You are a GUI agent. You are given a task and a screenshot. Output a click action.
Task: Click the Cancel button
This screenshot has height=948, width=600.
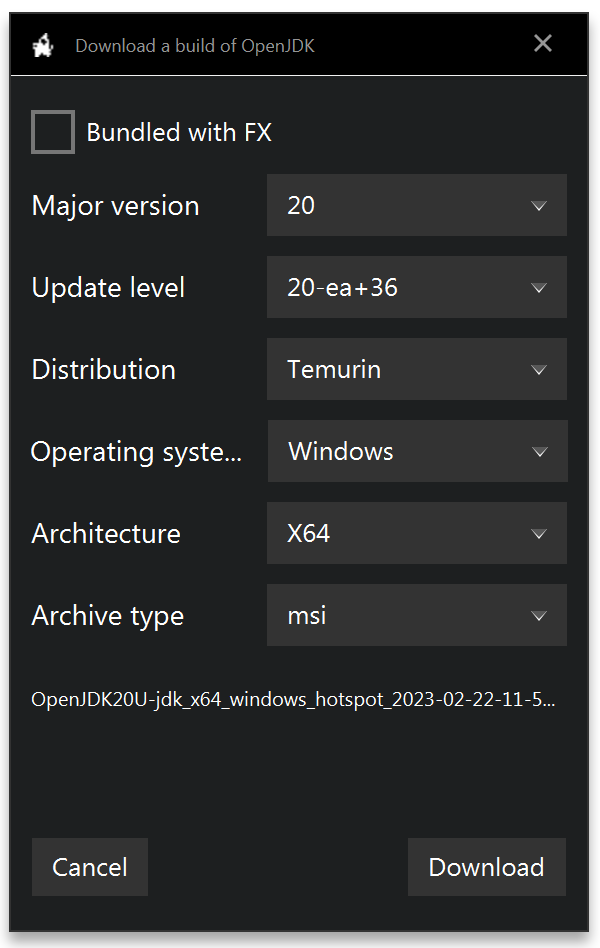point(90,867)
